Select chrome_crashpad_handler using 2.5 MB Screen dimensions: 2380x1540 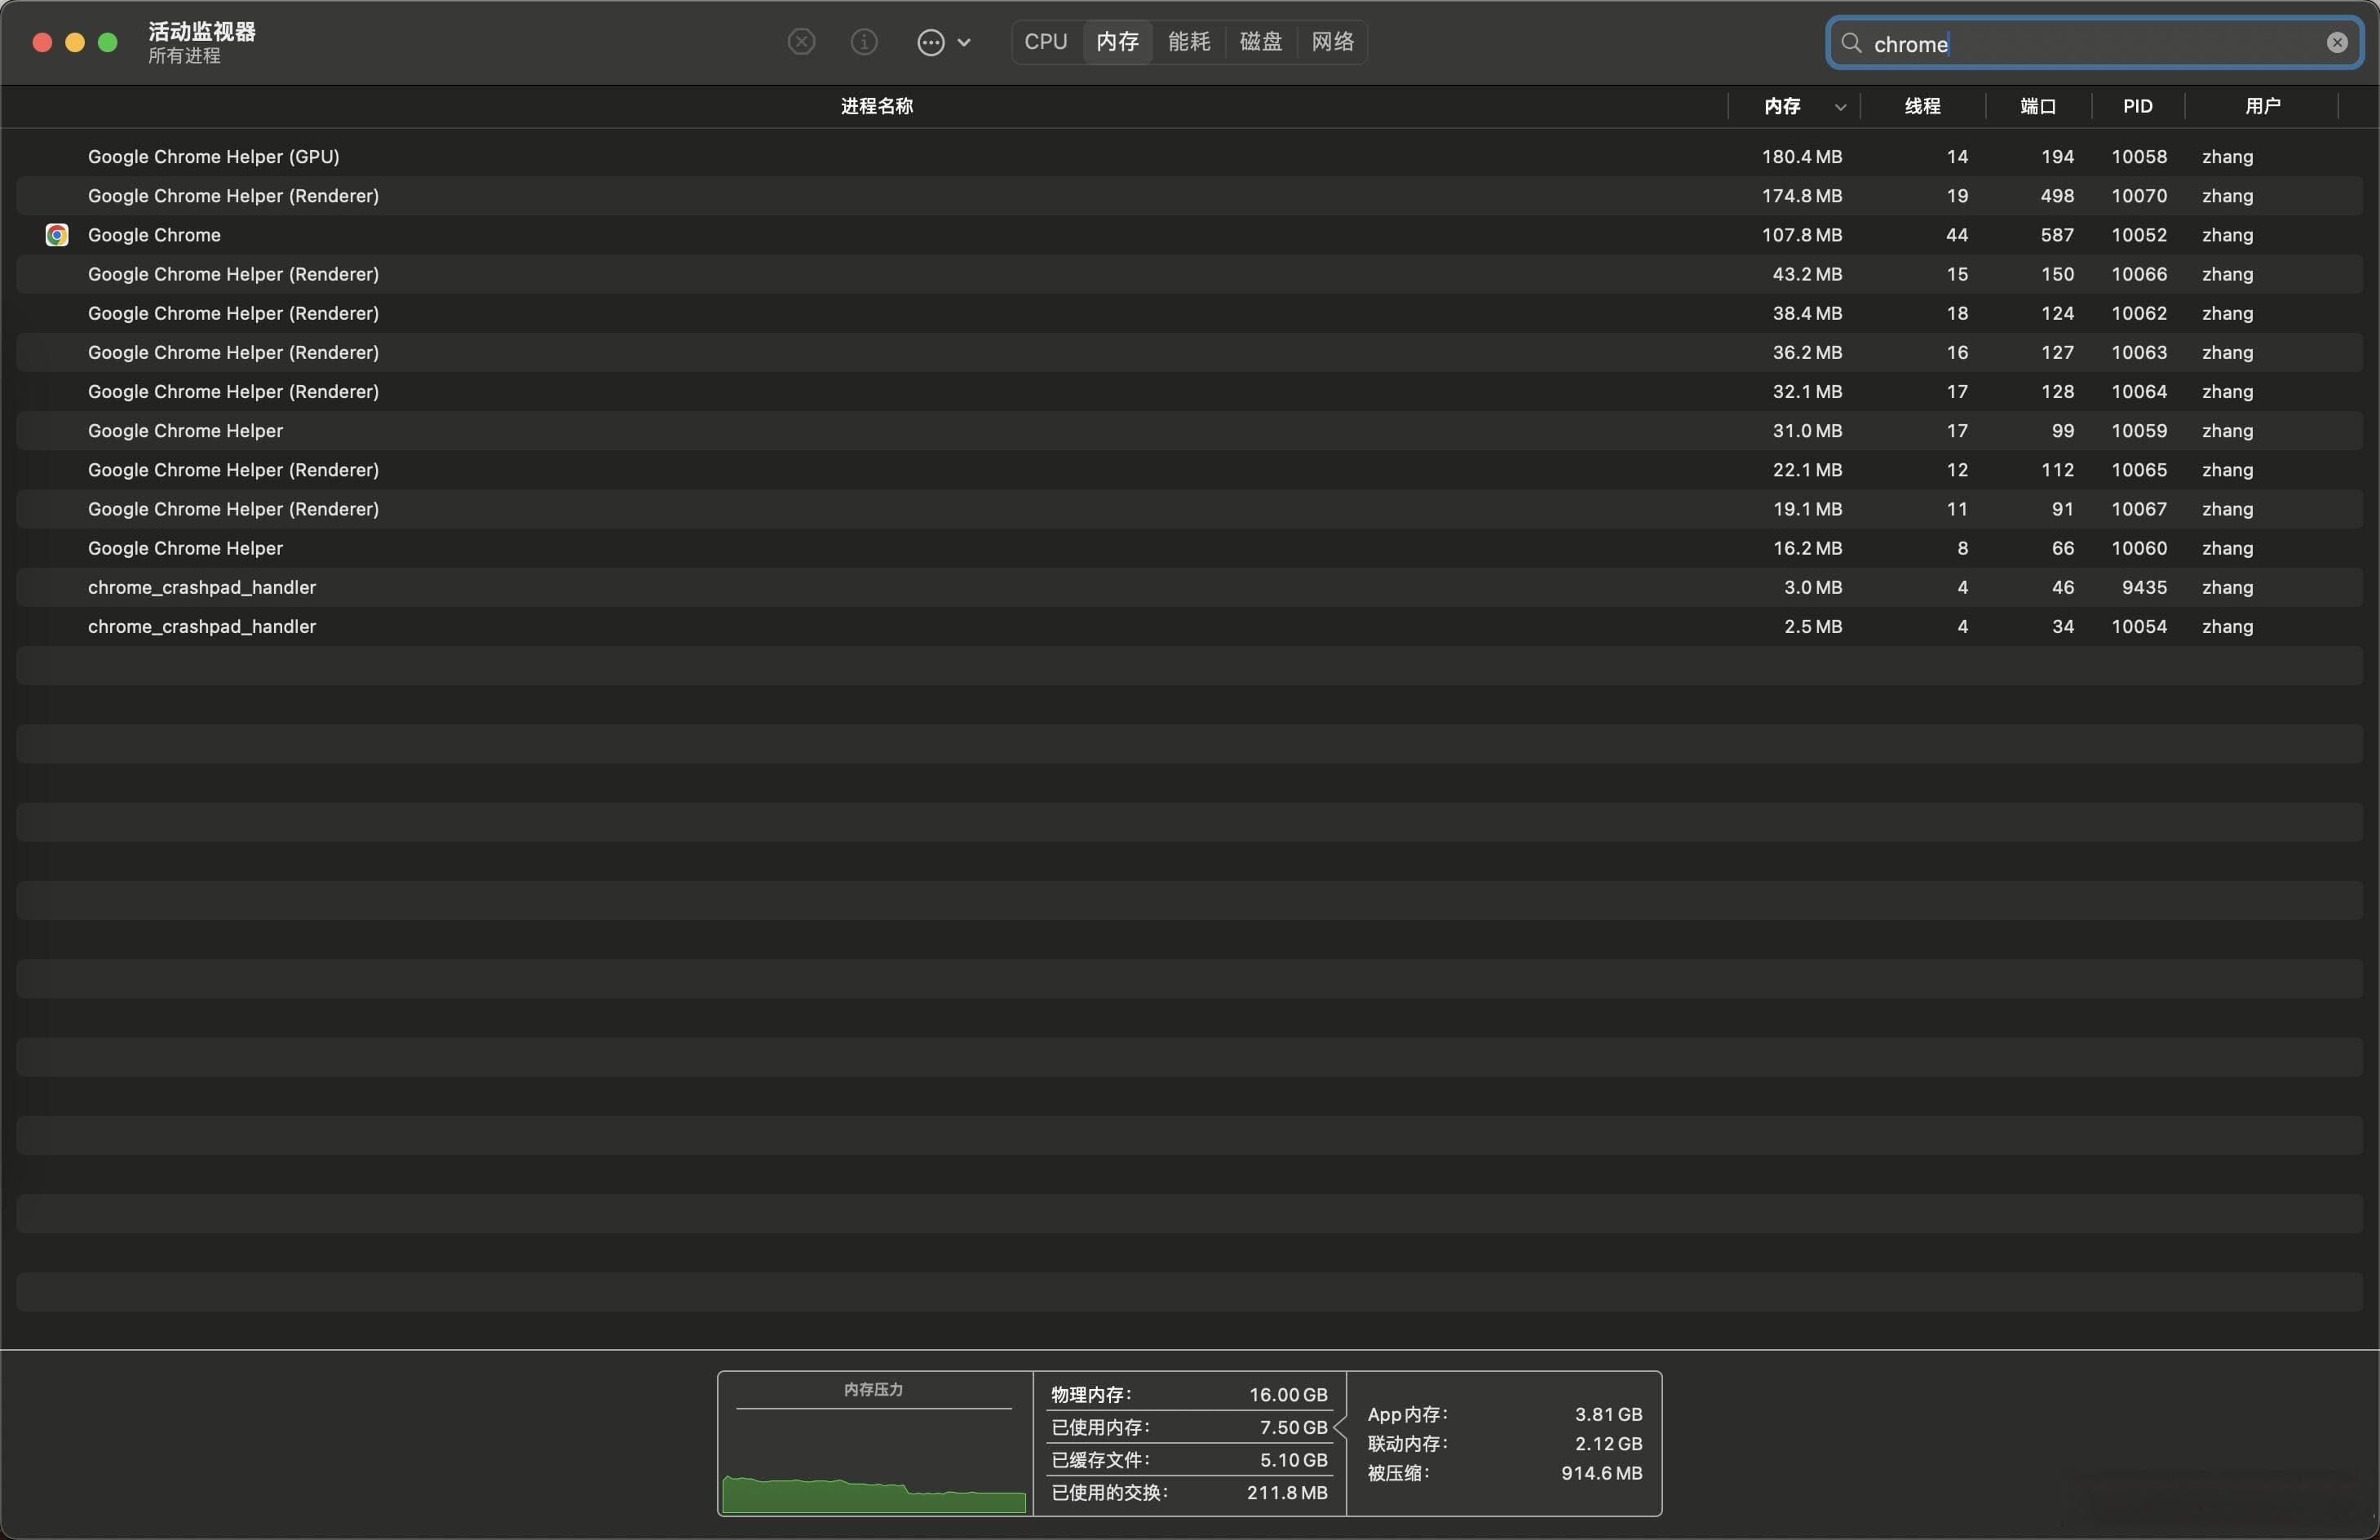coord(1190,626)
